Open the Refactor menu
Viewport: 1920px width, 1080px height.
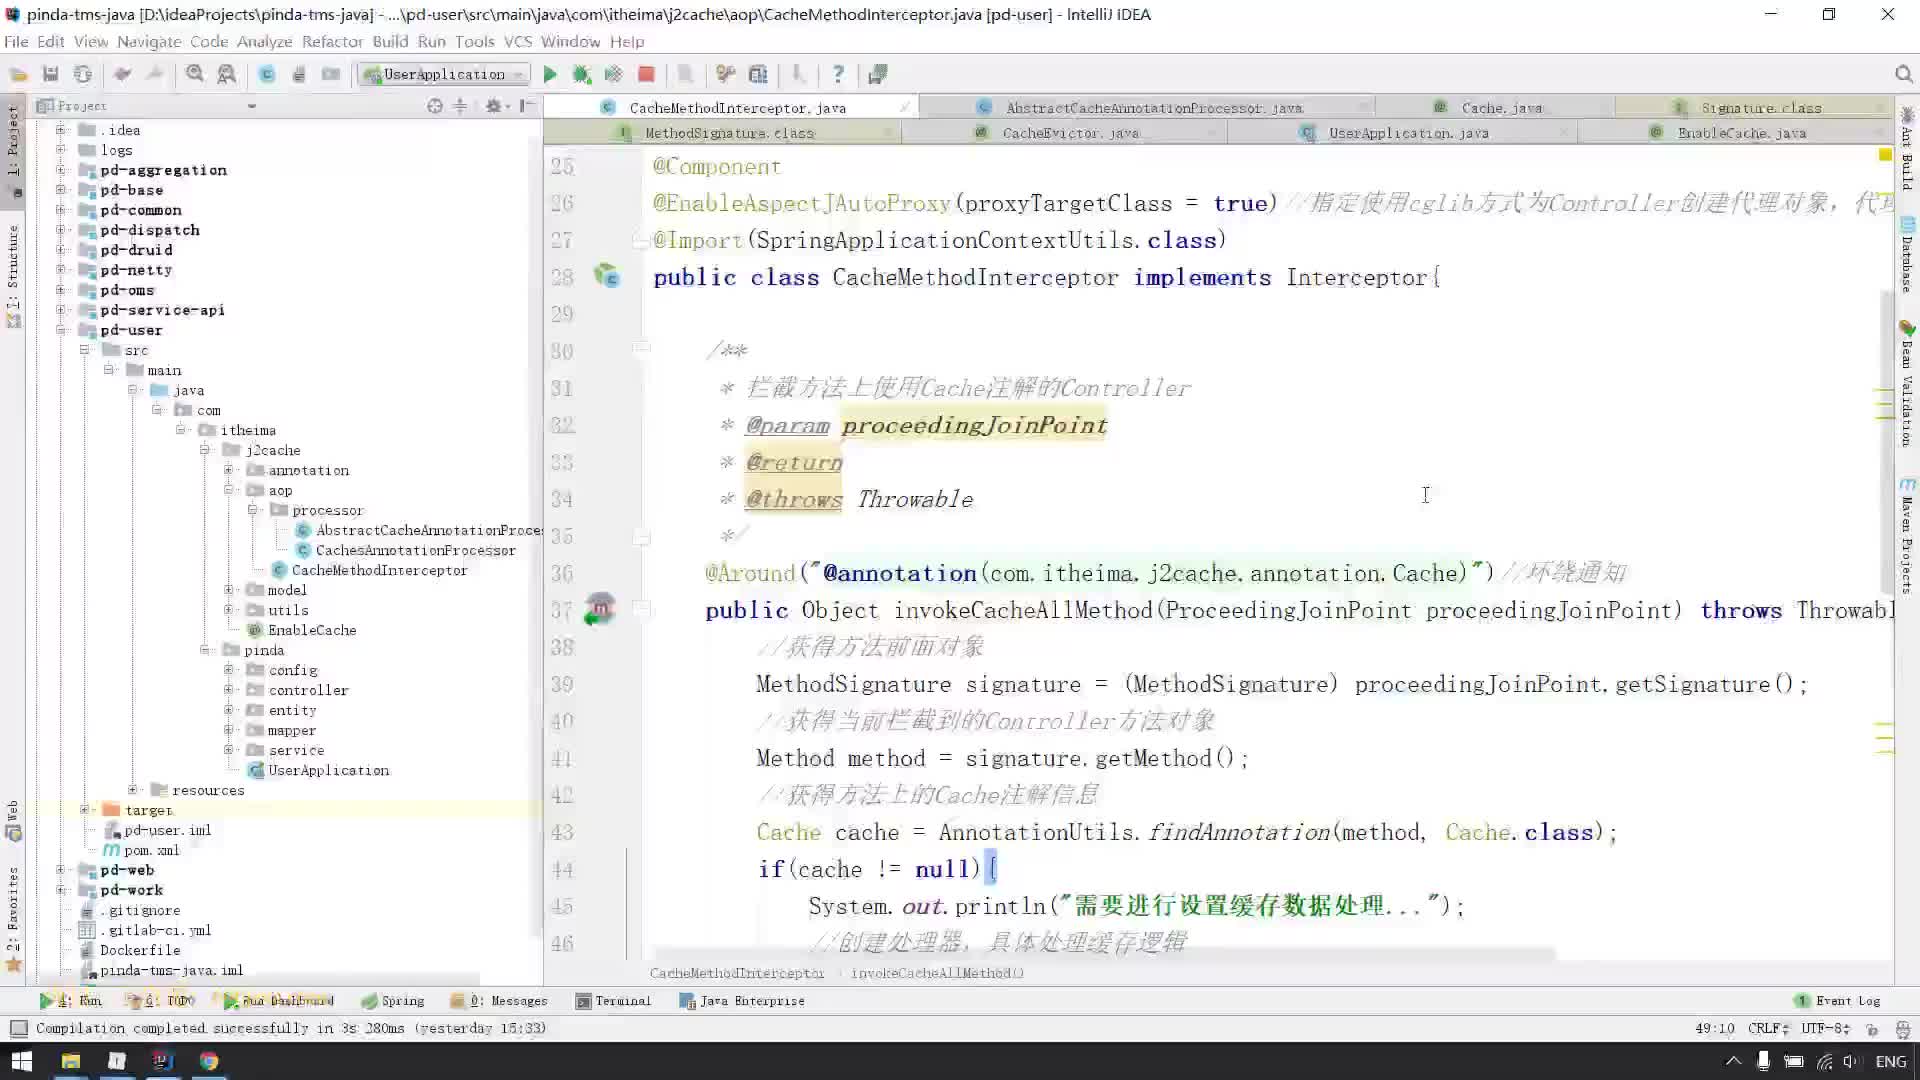[332, 41]
